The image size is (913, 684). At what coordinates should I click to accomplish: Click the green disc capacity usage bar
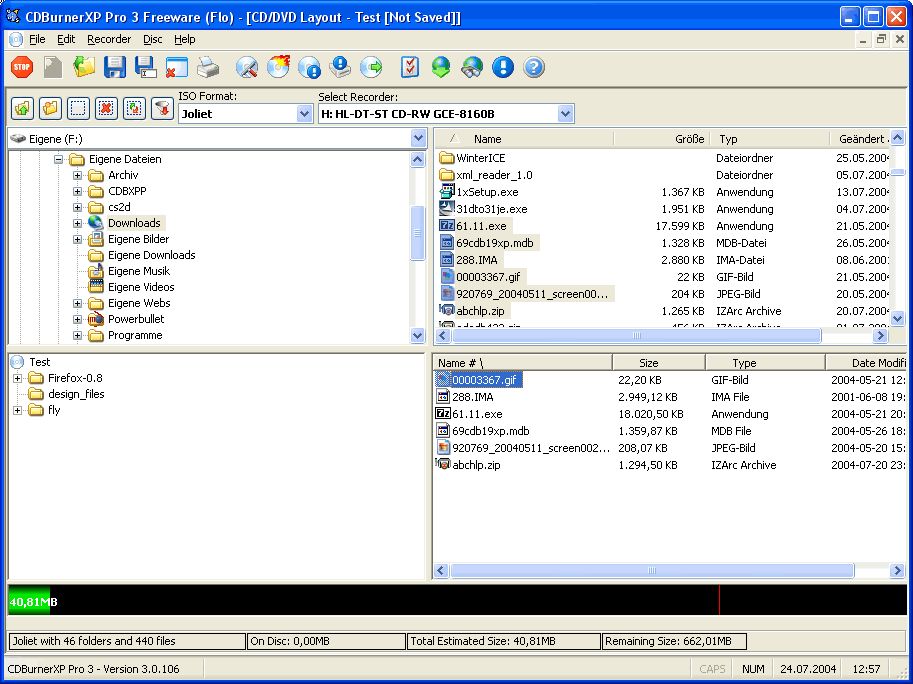pyautogui.click(x=29, y=601)
